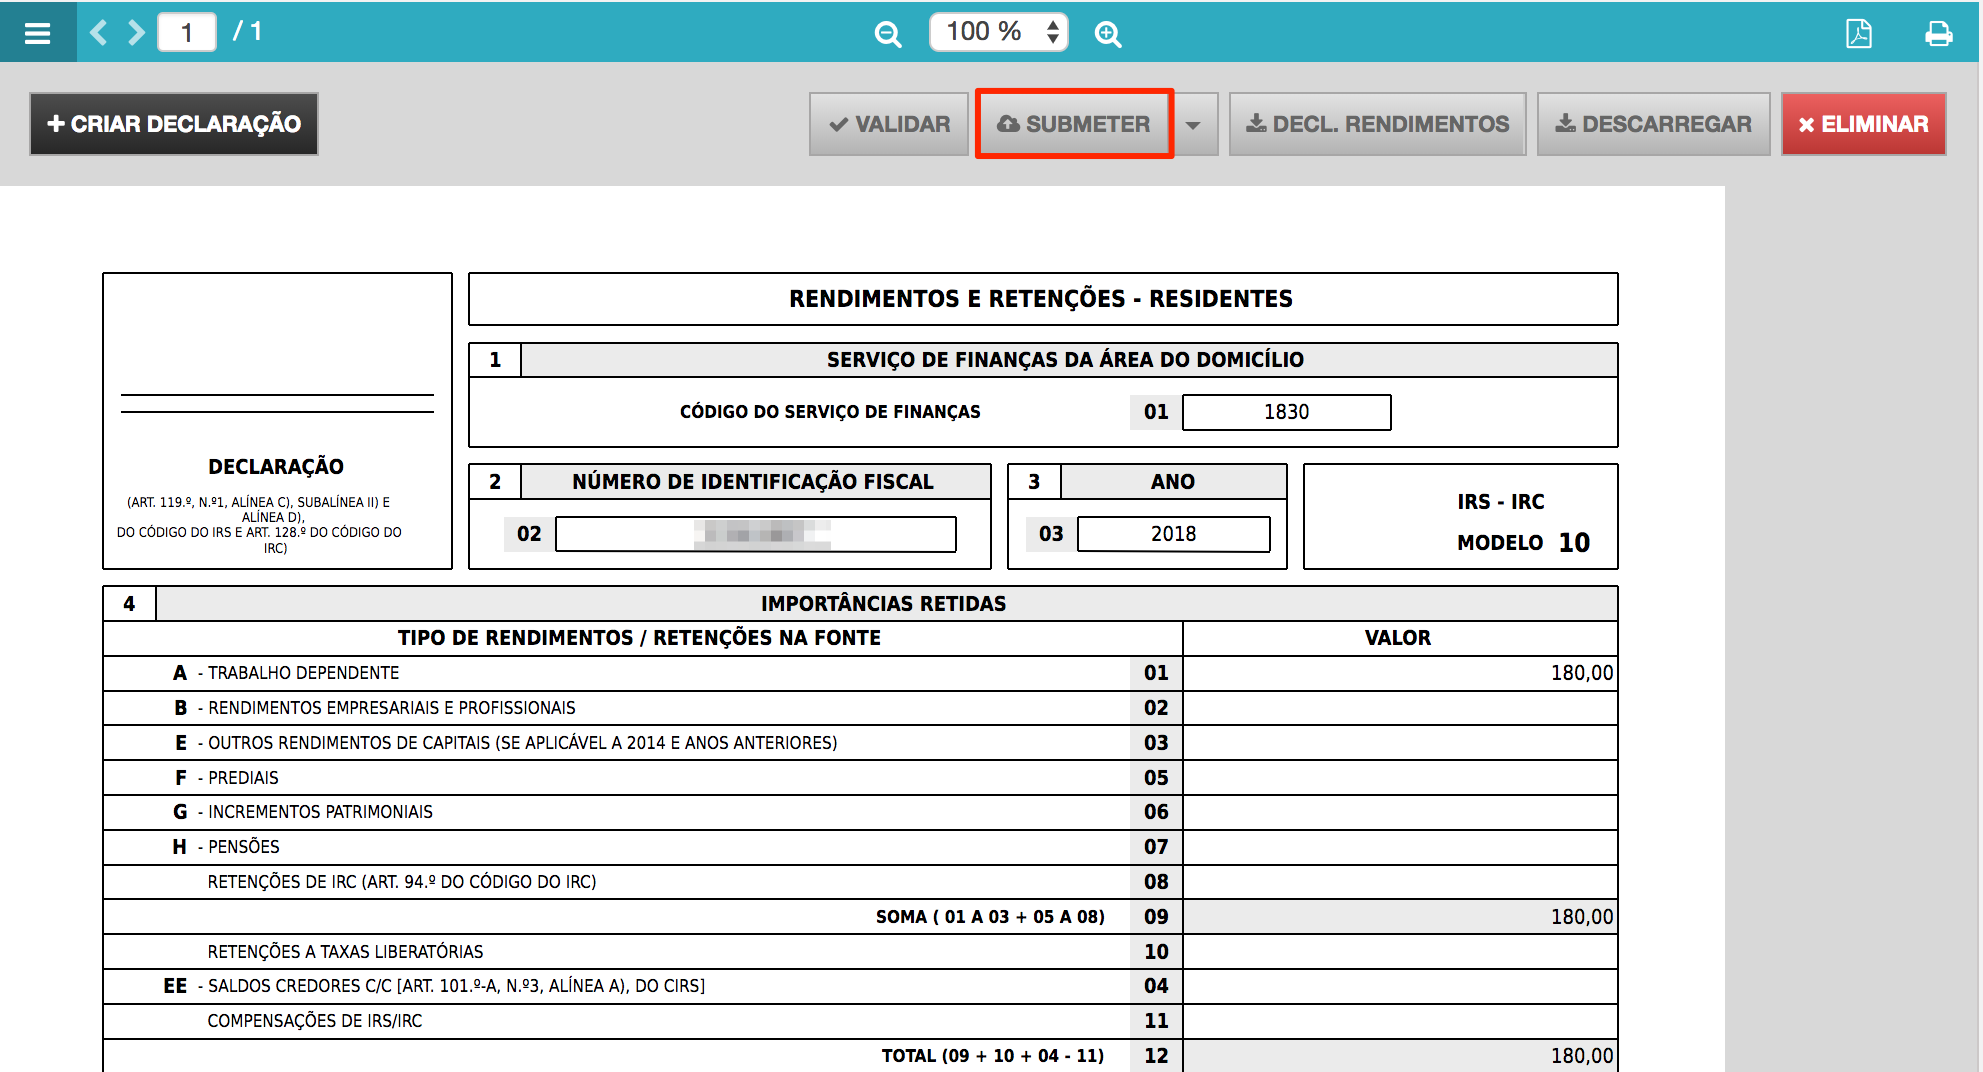Click CRIAR DECLARAÇÃO to create a declaration
The height and width of the screenshot is (1072, 1983).
coord(173,123)
